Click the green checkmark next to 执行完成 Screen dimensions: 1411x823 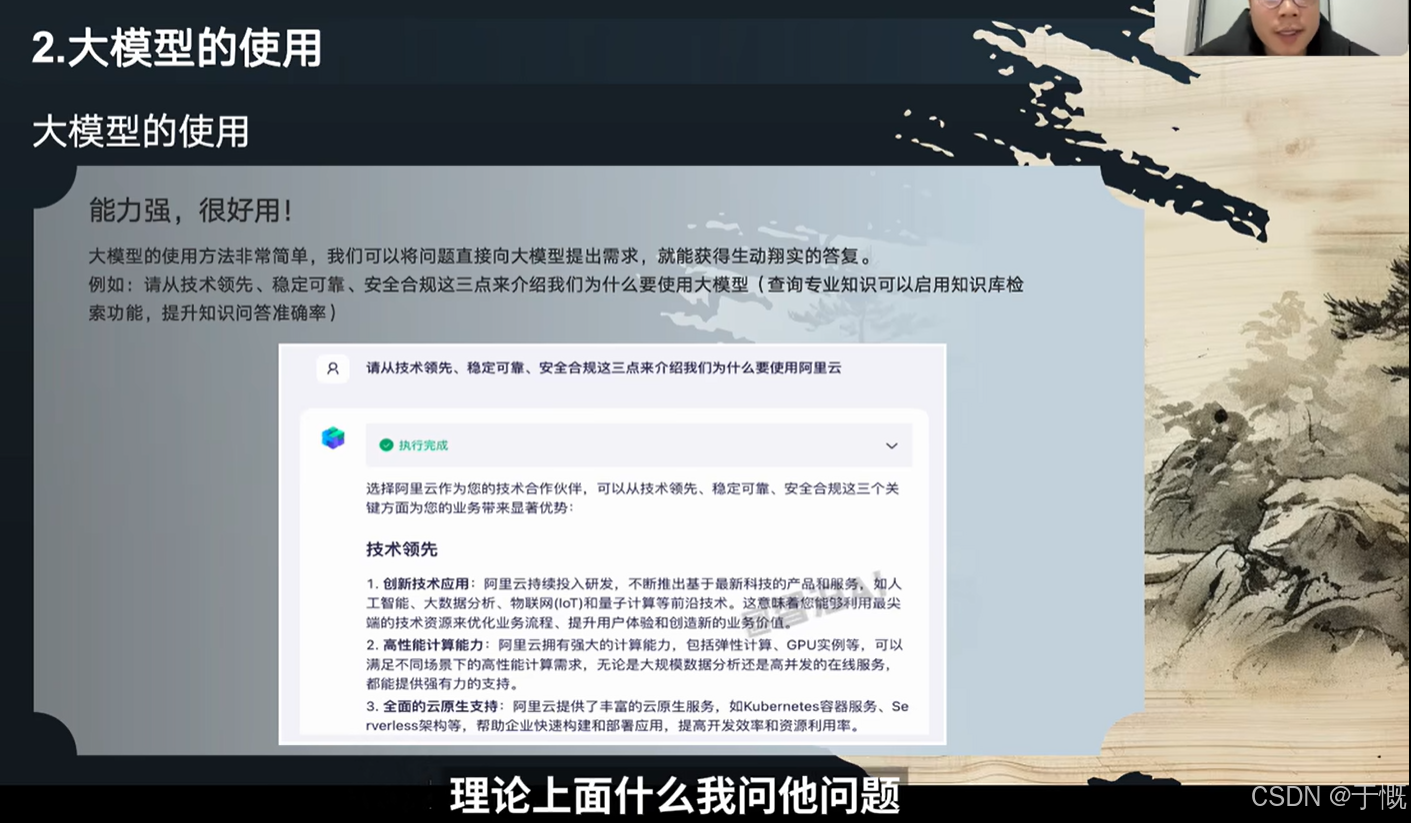pyautogui.click(x=385, y=445)
